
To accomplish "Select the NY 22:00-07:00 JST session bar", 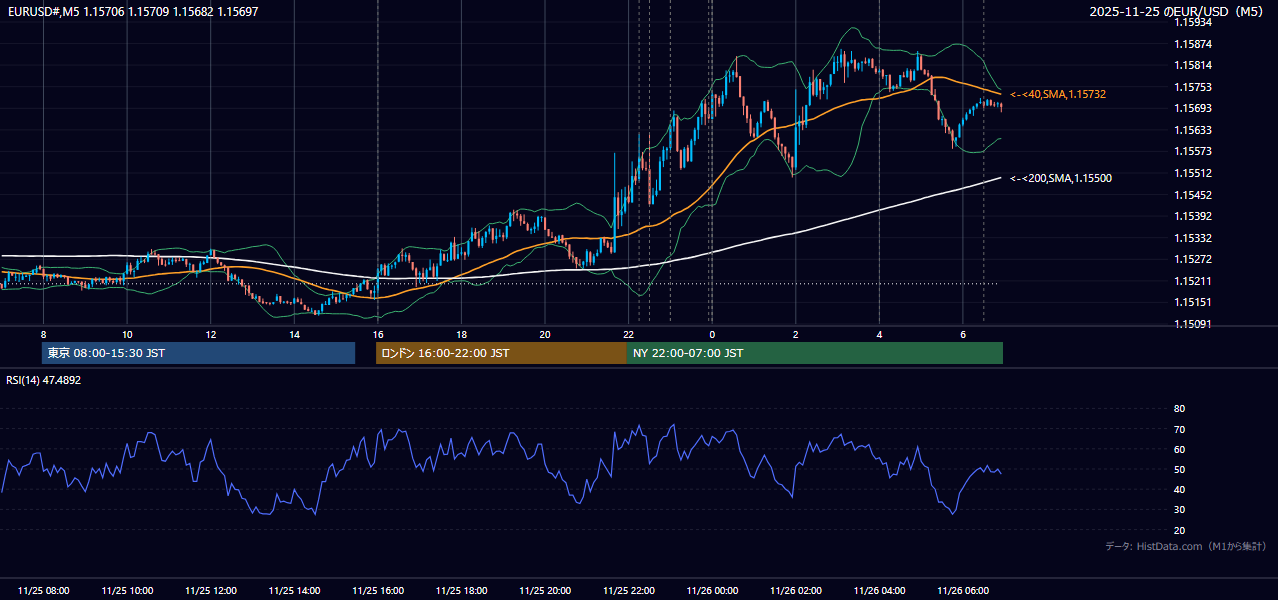I will click(x=815, y=353).
